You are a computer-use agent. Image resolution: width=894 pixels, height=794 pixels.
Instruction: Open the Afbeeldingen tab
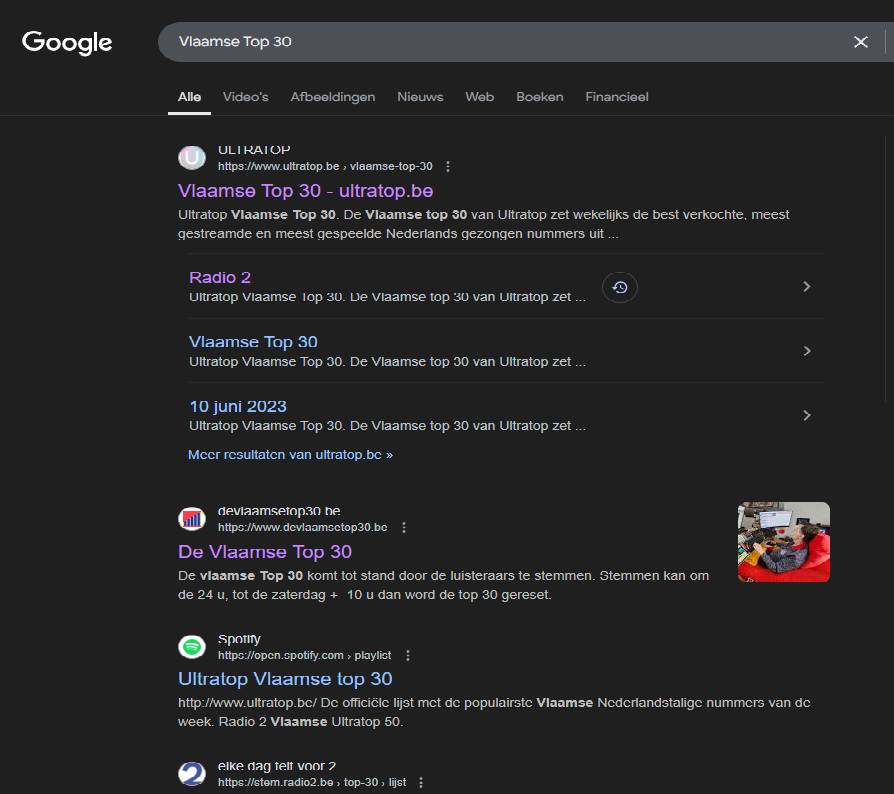point(332,97)
